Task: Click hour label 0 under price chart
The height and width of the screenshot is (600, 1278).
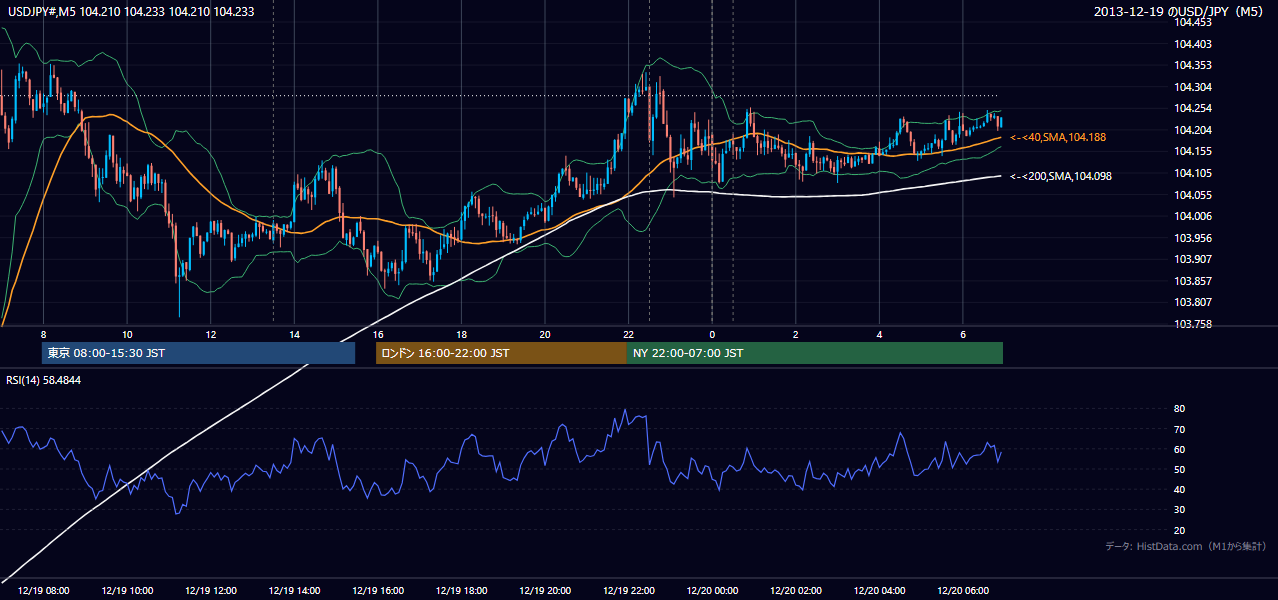Action: coord(712,334)
